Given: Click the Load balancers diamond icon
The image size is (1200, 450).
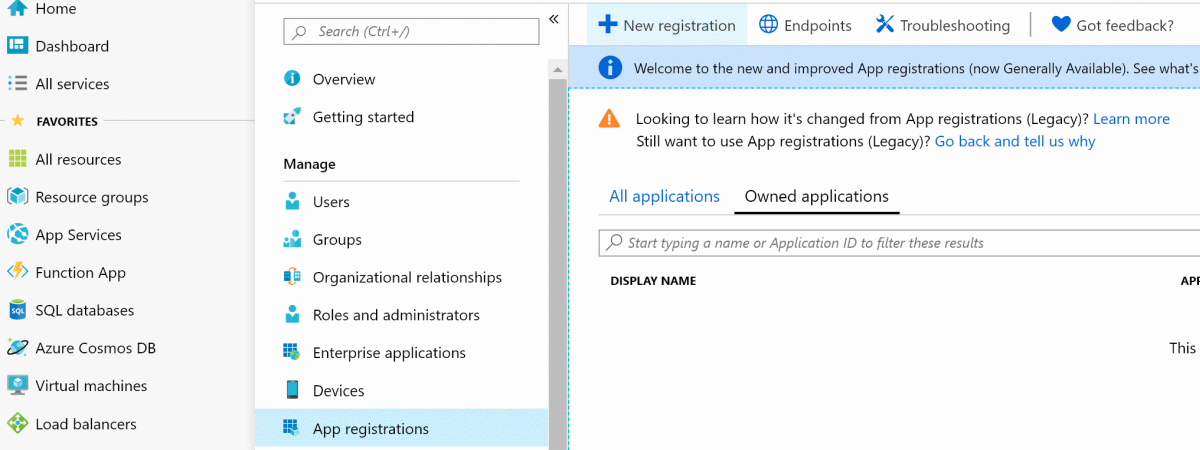Looking at the screenshot, I should [17, 424].
